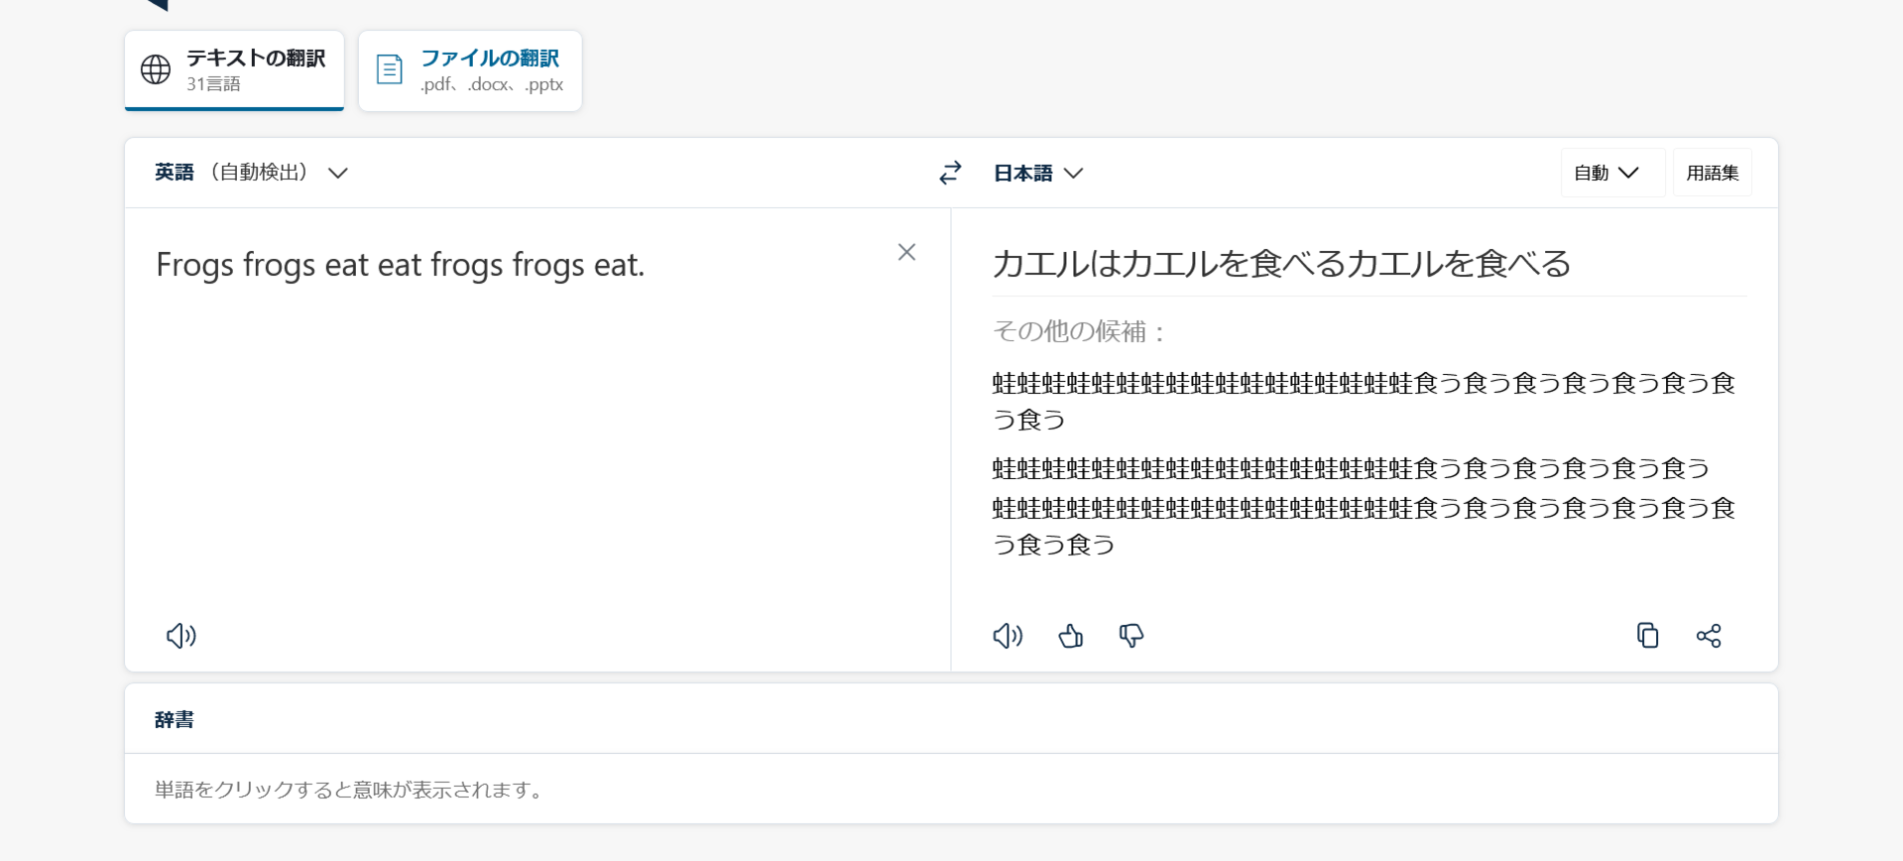Click the main Japanese translation output text
The image size is (1903, 861).
1281,264
